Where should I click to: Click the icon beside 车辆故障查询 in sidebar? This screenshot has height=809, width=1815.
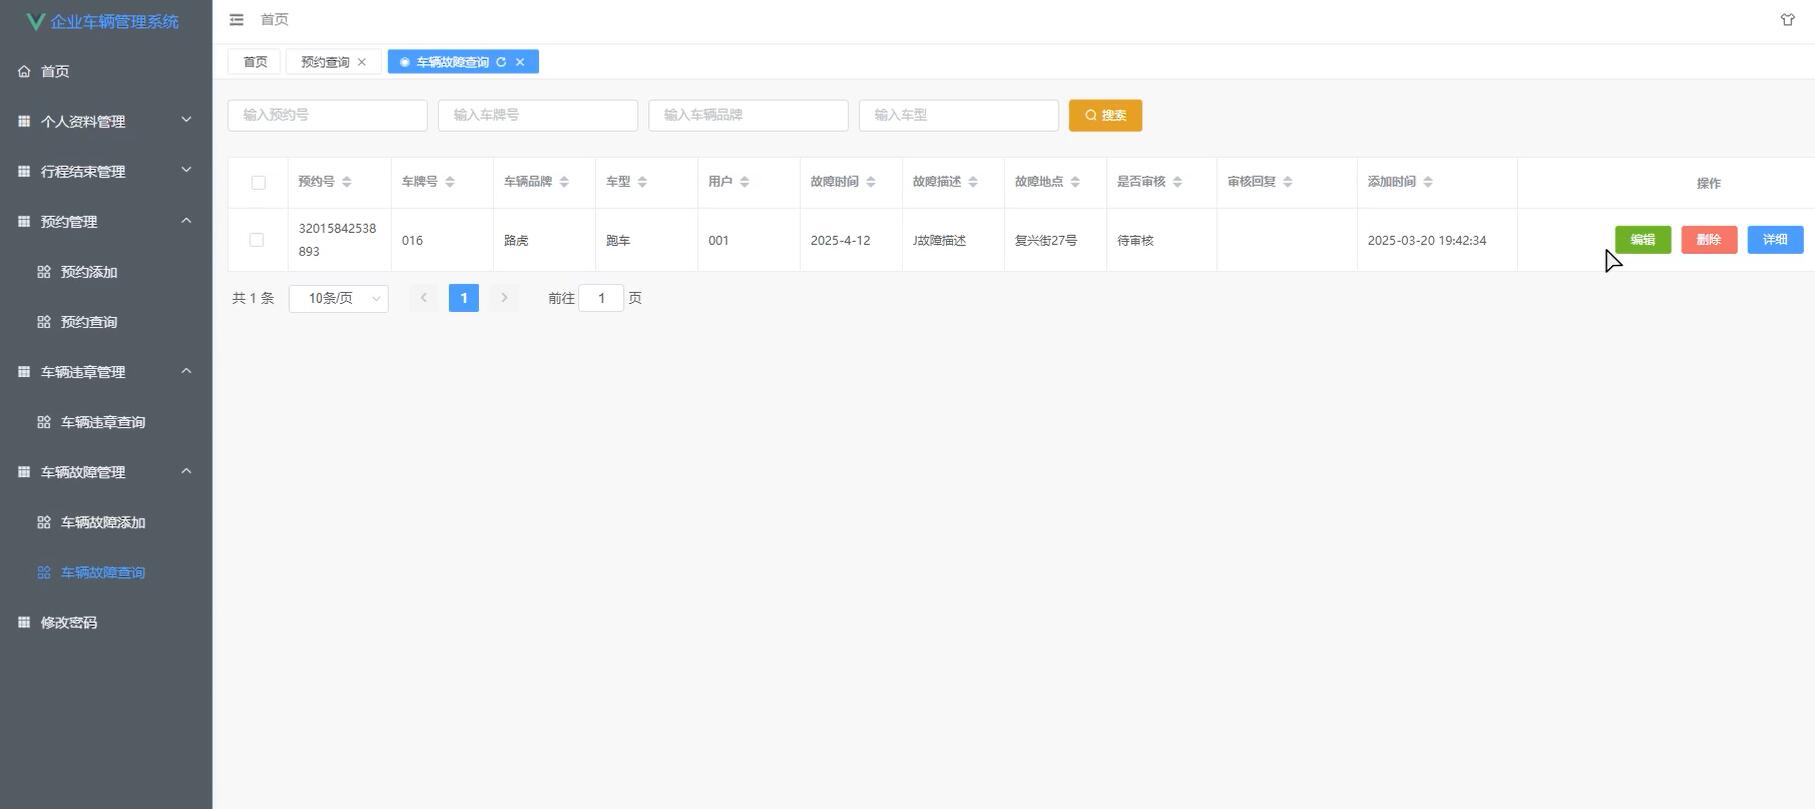click(44, 572)
